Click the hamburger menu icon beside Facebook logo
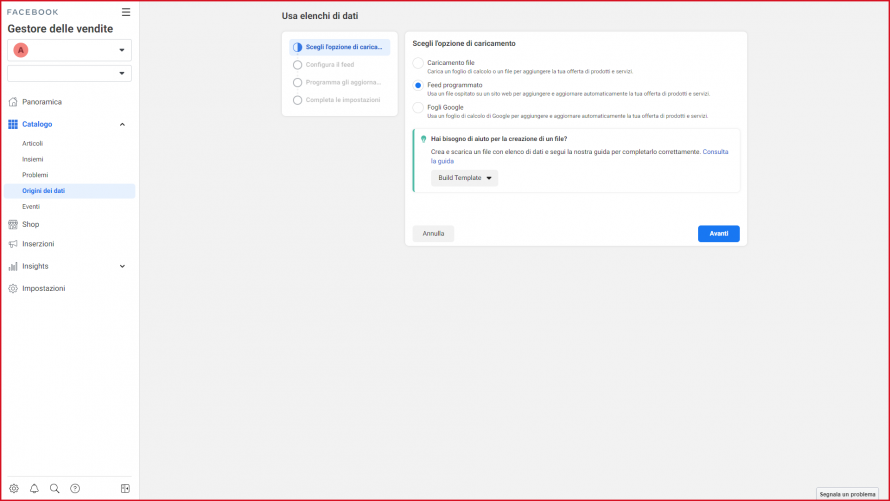Screen dimensions: 890x501 [x=125, y=12]
